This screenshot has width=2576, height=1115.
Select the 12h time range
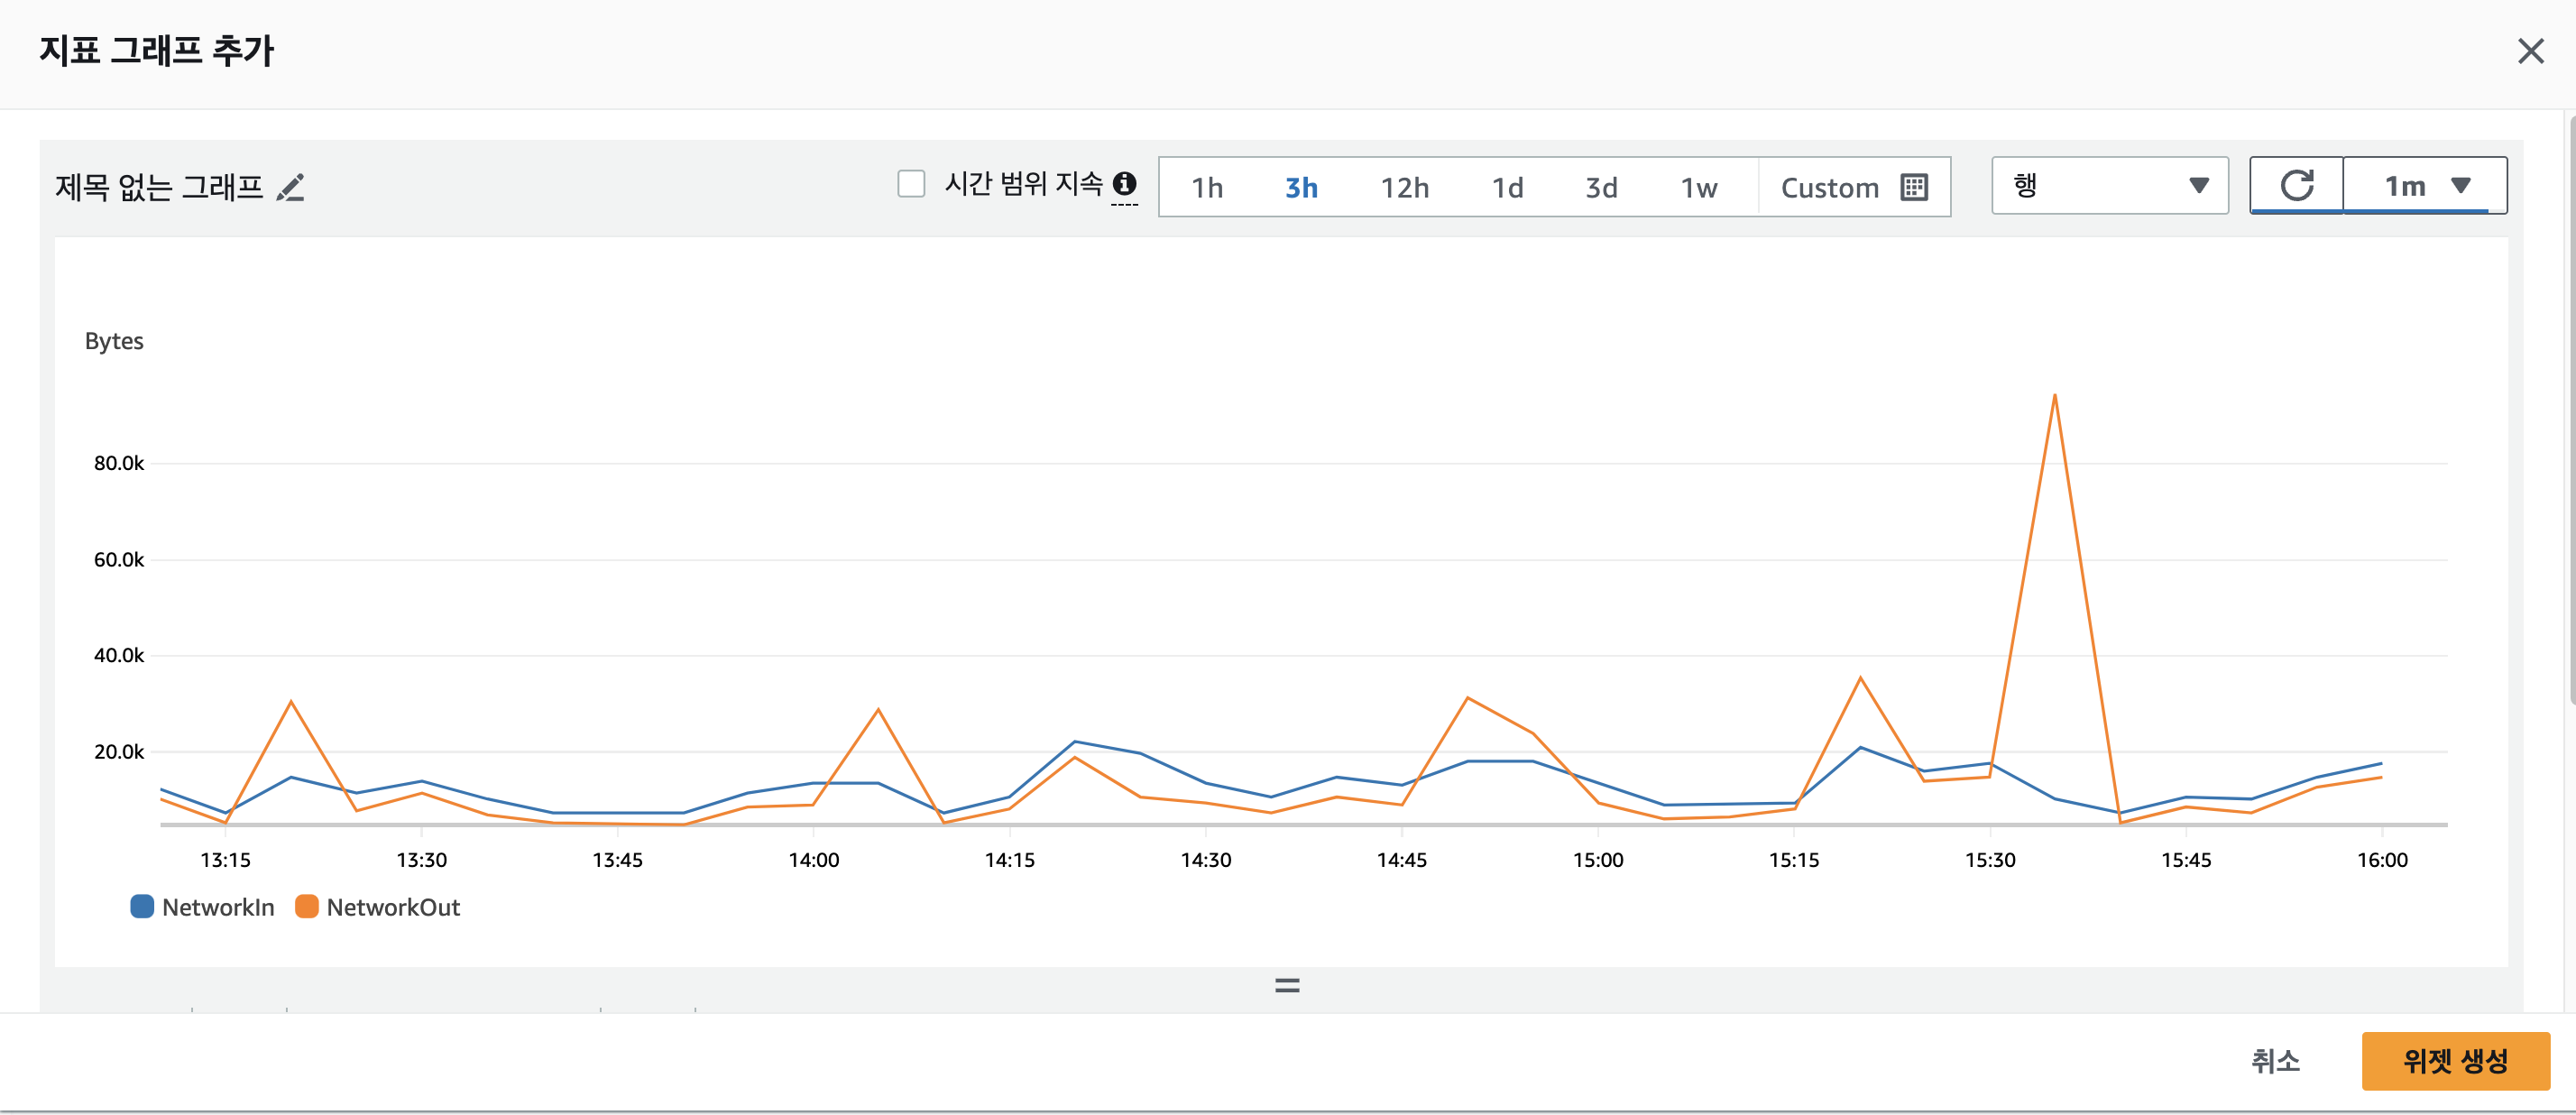(x=1404, y=188)
